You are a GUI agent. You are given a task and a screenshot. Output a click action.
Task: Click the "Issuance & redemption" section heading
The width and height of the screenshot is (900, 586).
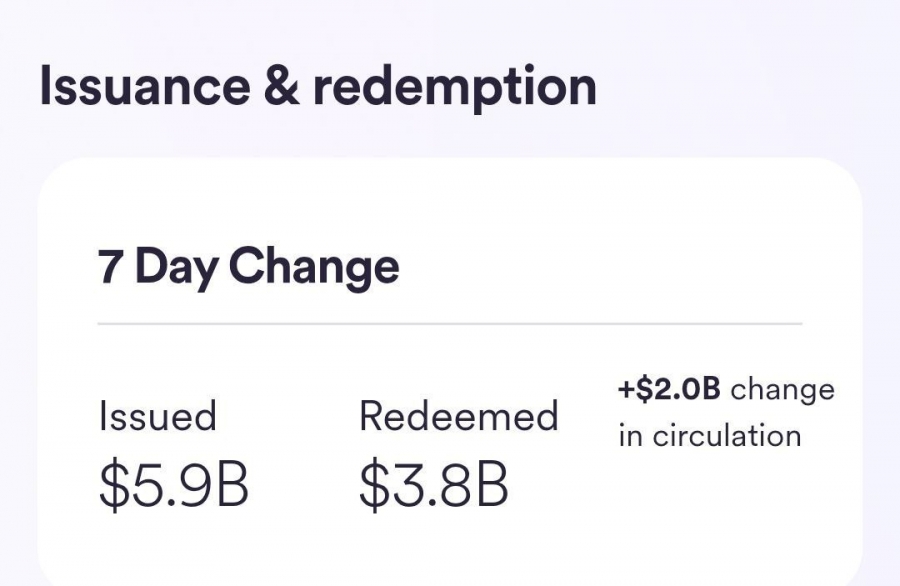point(317,87)
